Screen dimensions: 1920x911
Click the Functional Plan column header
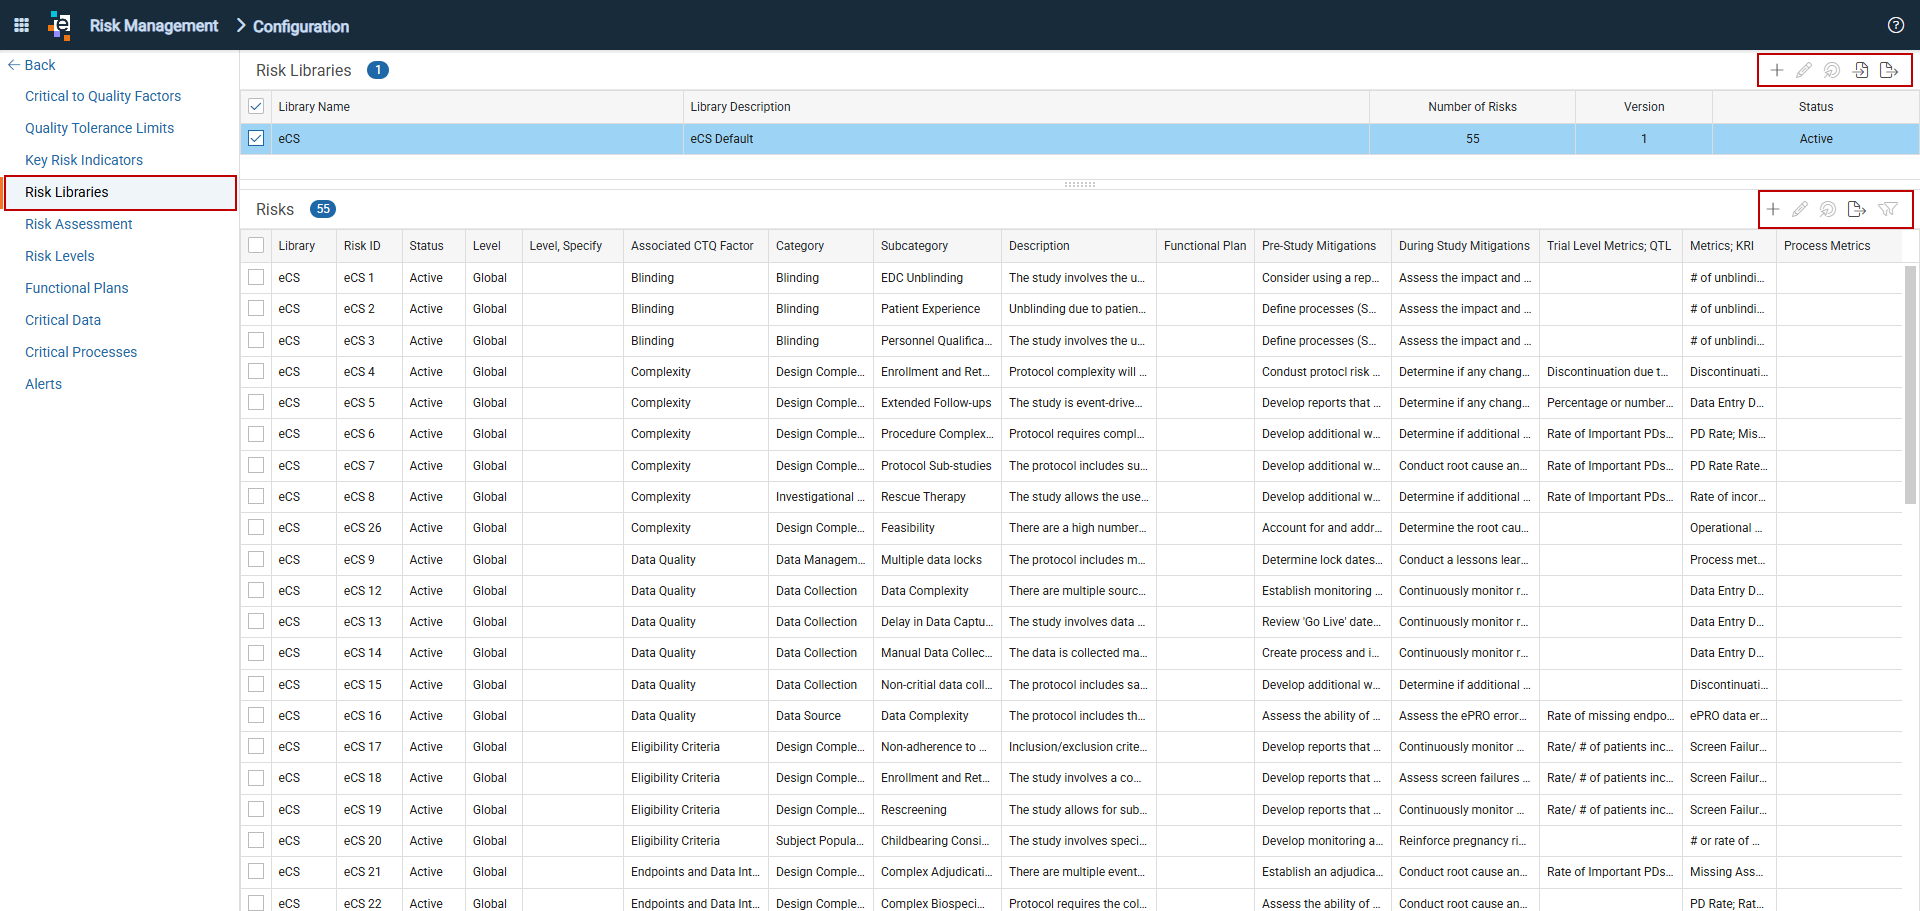point(1205,245)
